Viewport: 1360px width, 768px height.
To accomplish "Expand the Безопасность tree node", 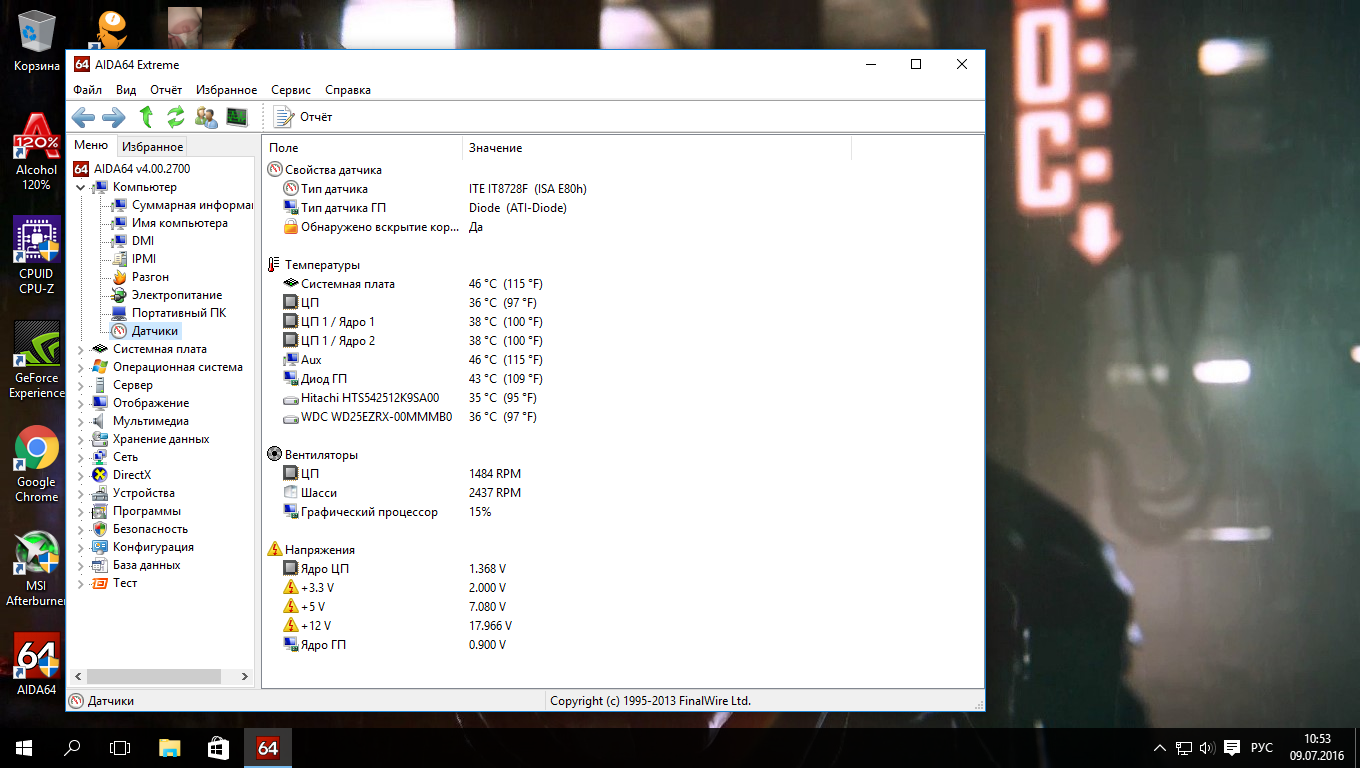I will [x=81, y=529].
